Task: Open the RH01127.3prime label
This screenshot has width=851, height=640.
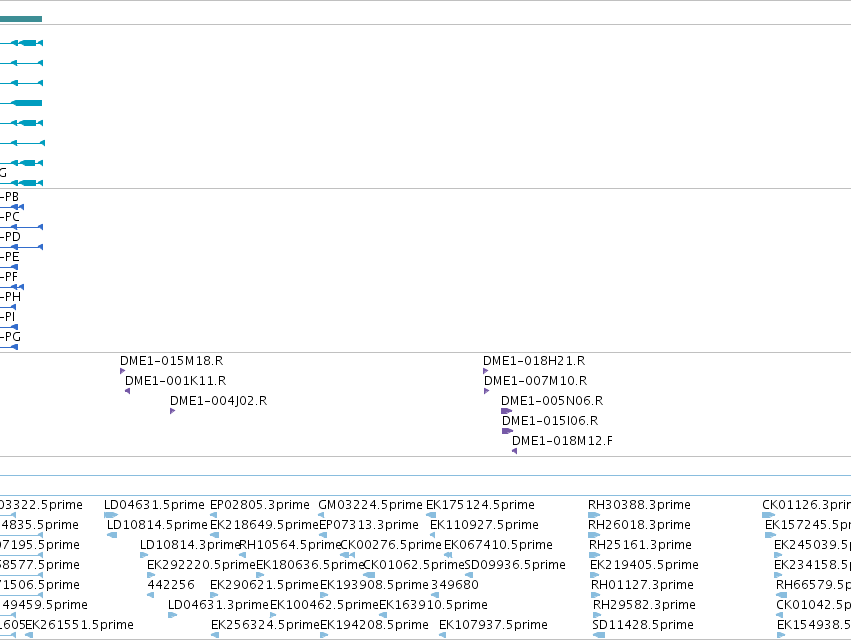Action: click(642, 585)
